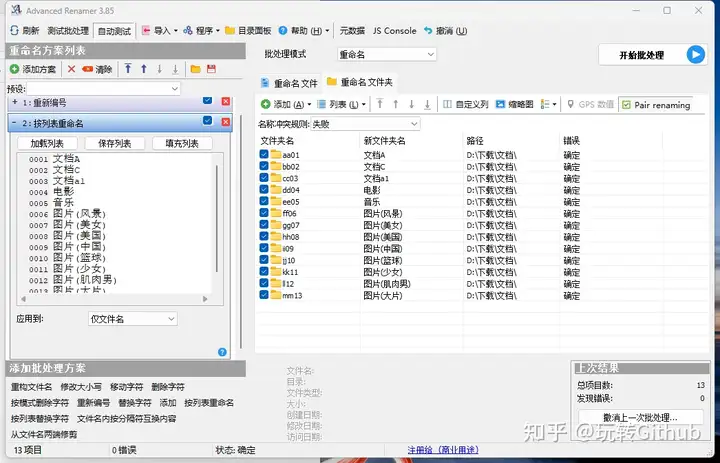Viewport: 720px width, 463px height.
Task: Click the blue help icon in method panel
Action: click(222, 352)
